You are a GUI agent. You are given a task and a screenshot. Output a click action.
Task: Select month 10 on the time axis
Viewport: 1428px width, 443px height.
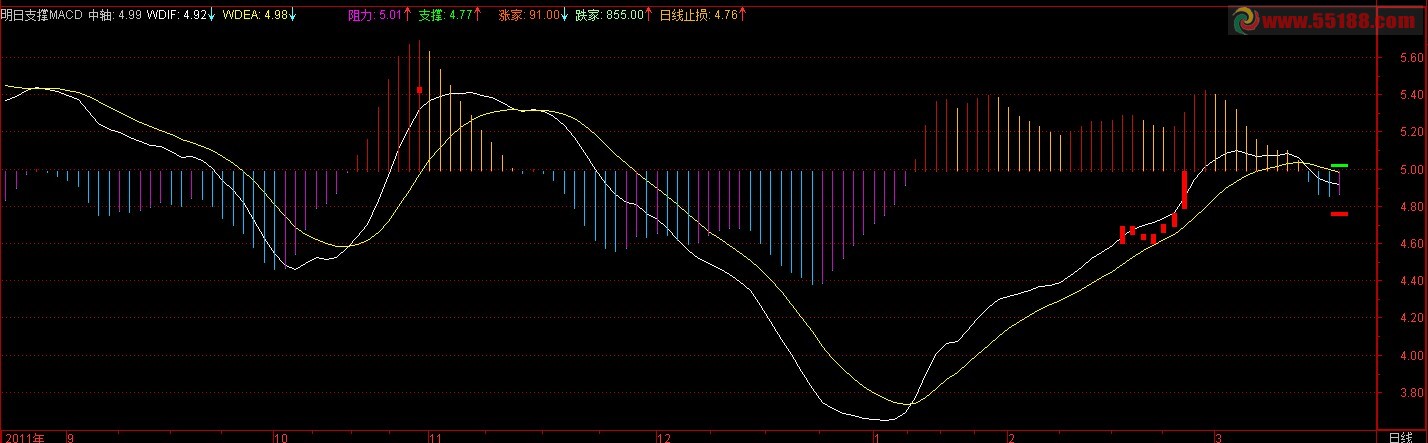281,437
